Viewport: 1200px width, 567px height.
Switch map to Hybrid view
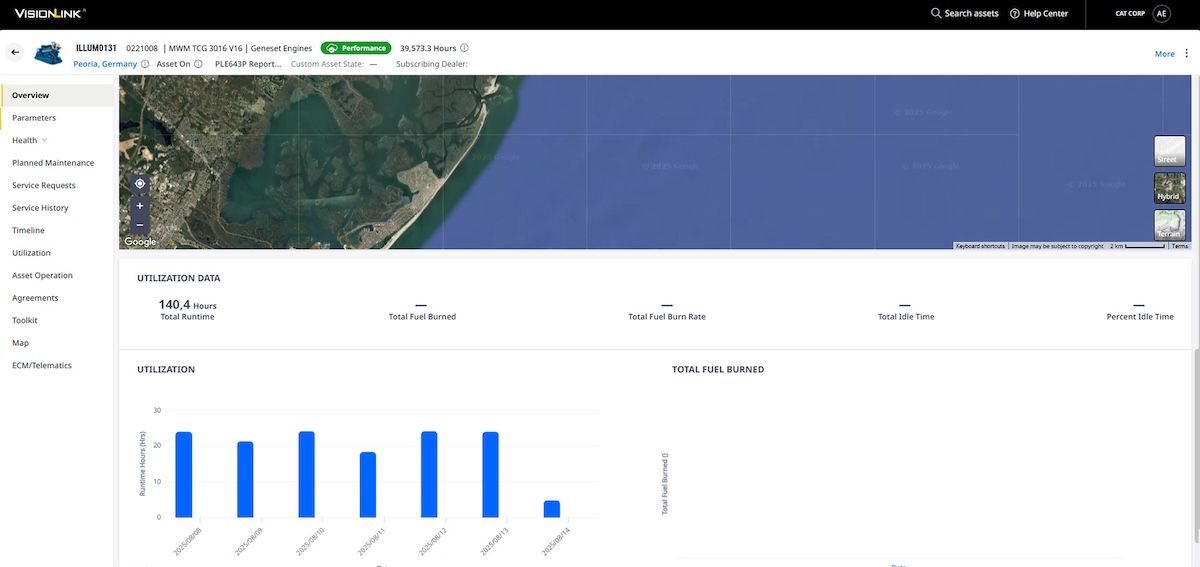pos(1169,189)
